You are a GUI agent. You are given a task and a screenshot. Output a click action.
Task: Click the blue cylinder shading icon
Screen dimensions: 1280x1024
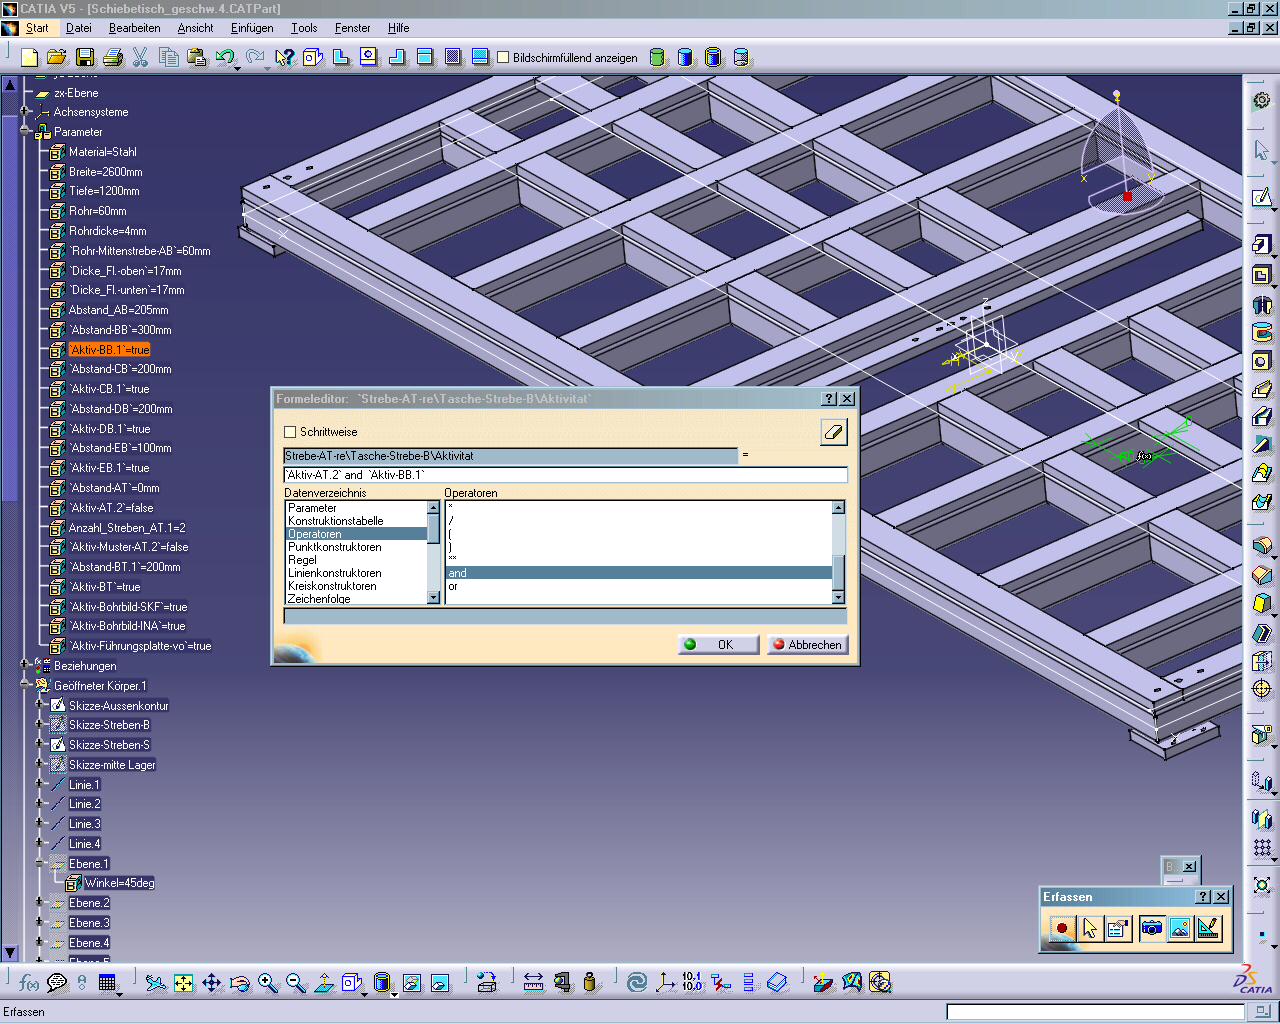coord(685,58)
